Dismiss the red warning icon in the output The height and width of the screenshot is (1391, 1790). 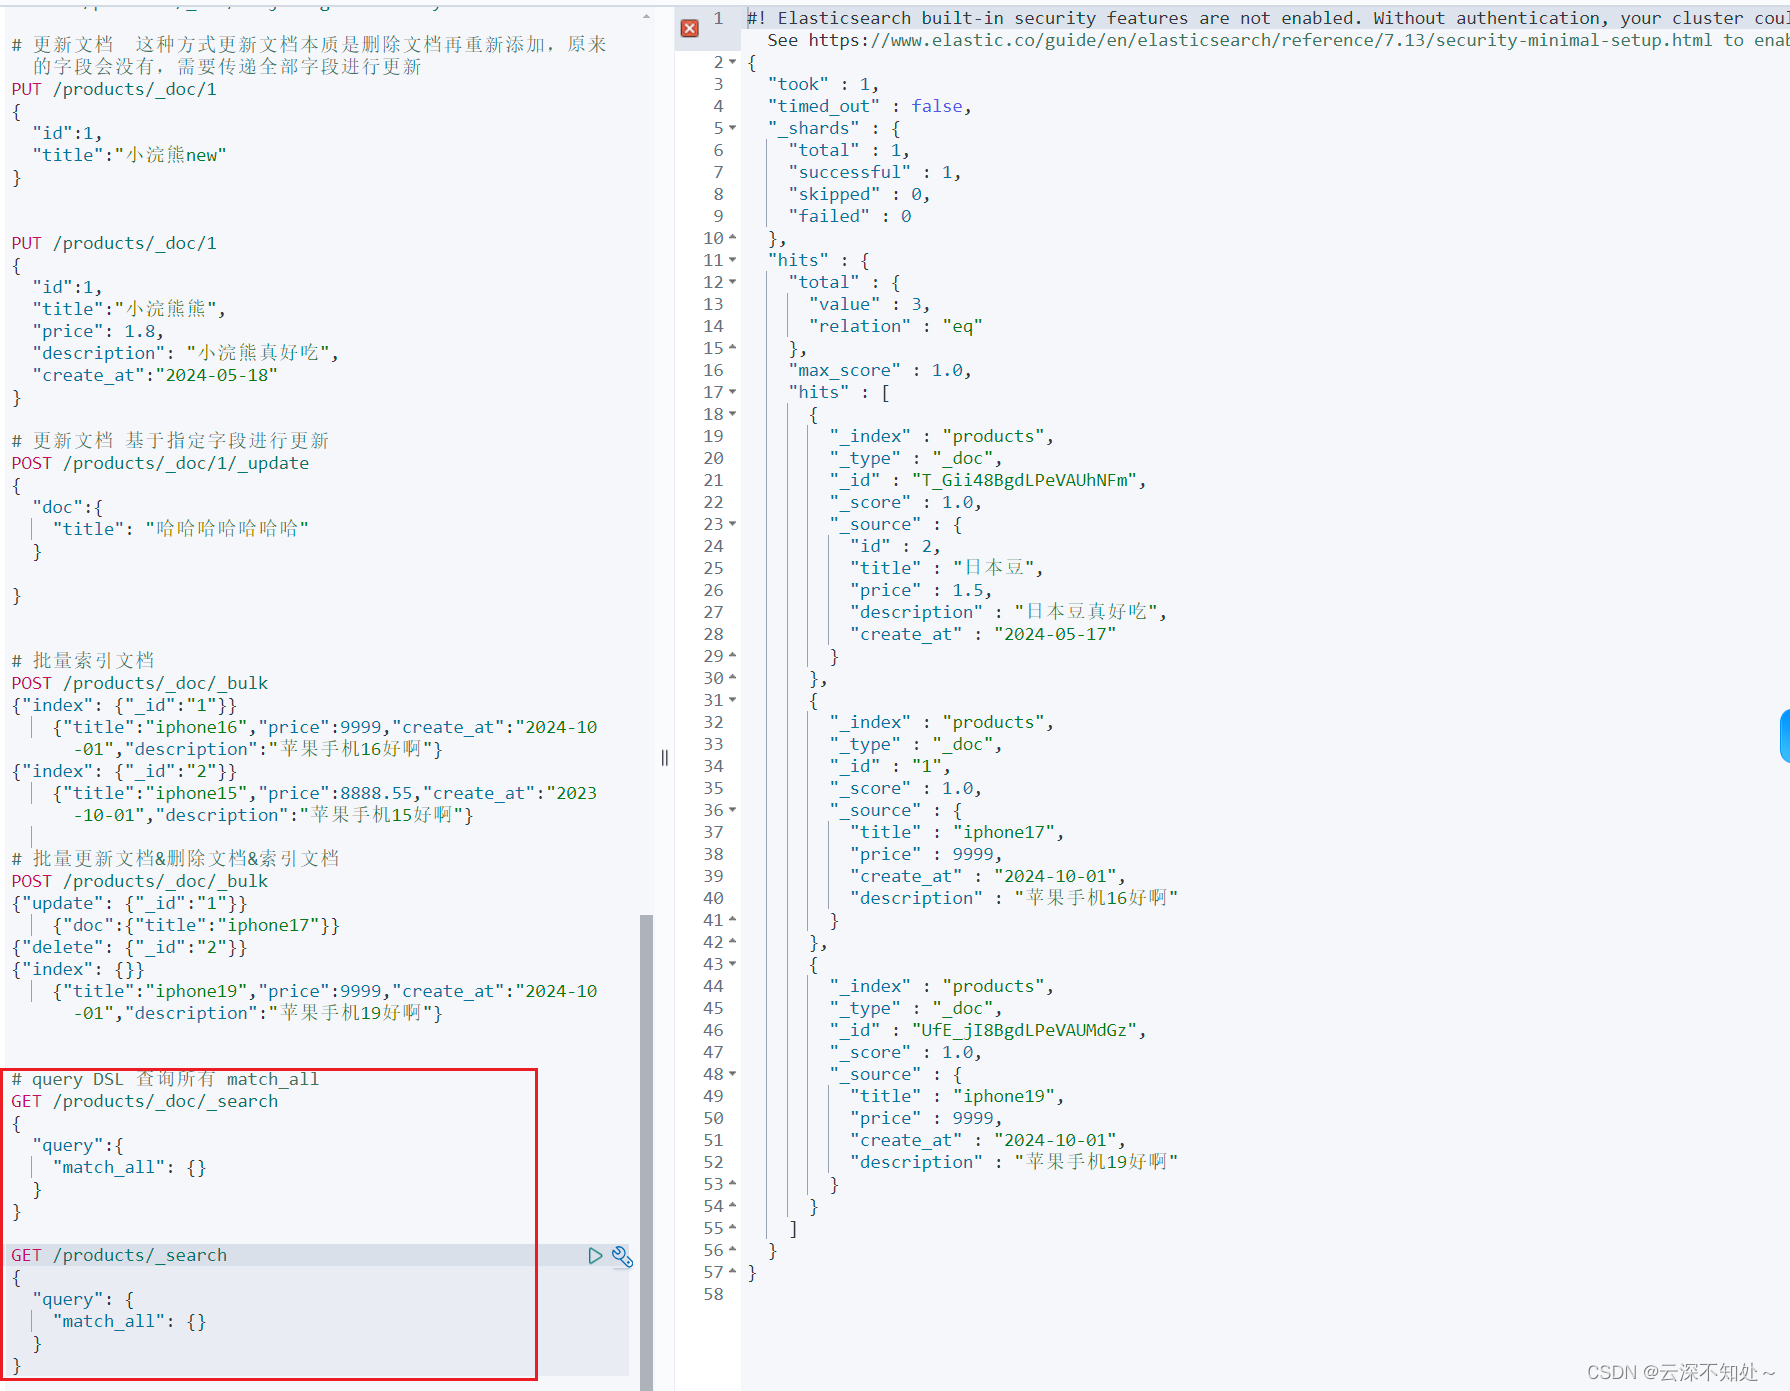pyautogui.click(x=690, y=28)
